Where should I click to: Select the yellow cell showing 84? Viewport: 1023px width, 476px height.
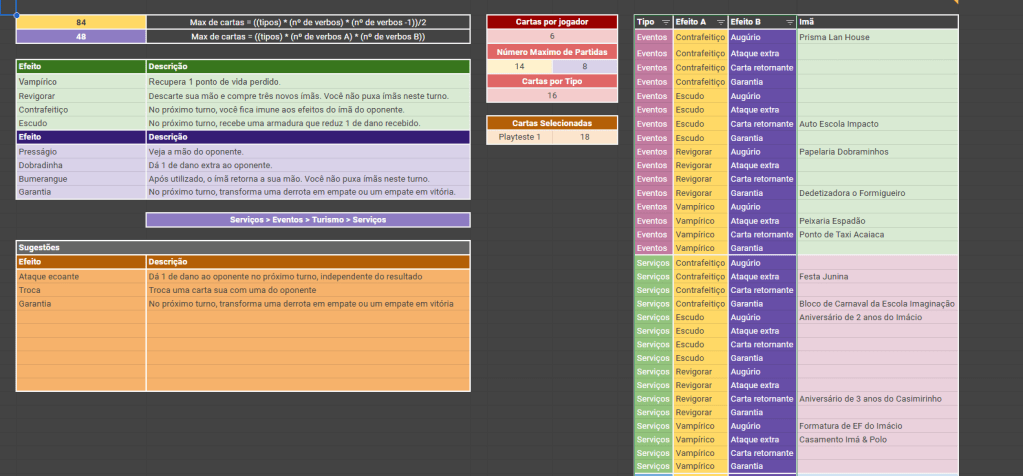click(80, 22)
